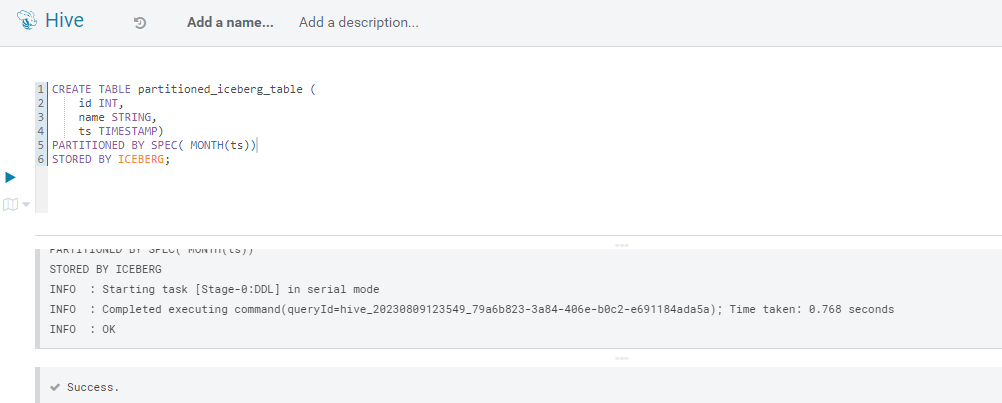Select line number 6 in the gutter
The height and width of the screenshot is (403, 1002).
41,160
